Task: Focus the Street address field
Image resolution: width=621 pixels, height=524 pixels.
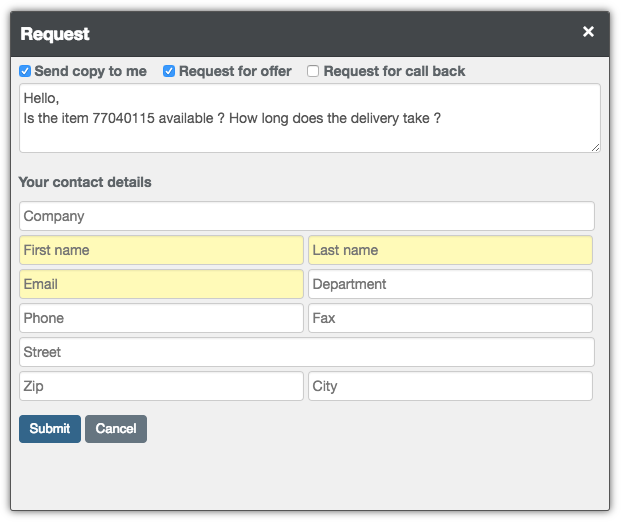Action: pos(306,352)
